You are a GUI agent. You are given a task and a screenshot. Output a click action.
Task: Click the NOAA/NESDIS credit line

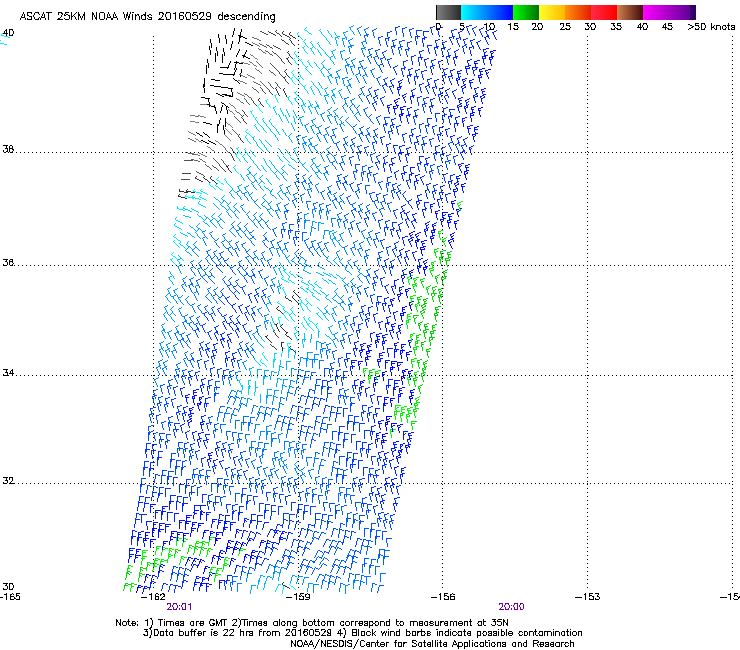click(x=432, y=644)
